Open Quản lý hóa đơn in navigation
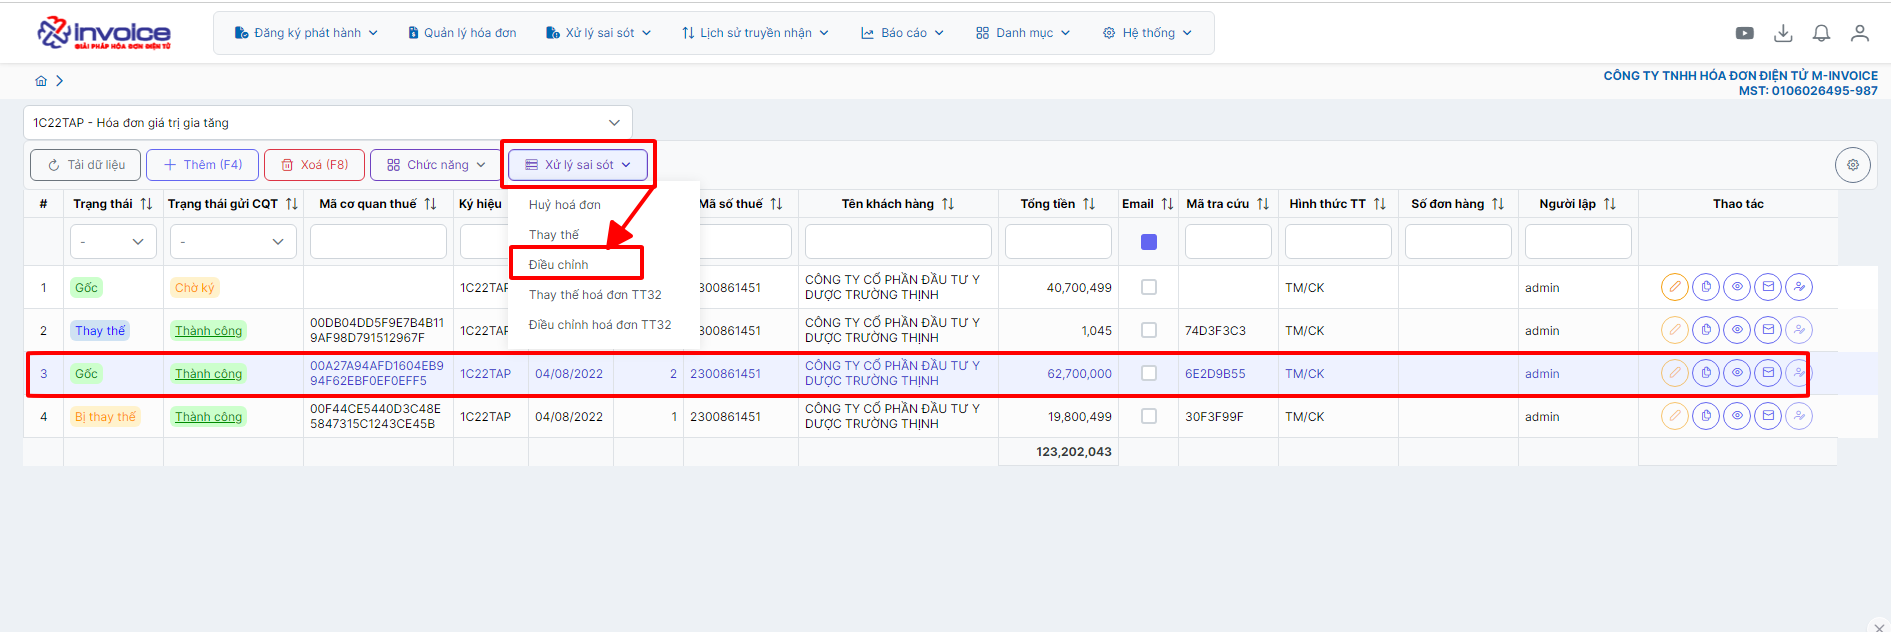Screen dimensions: 1891x632 [x=462, y=33]
